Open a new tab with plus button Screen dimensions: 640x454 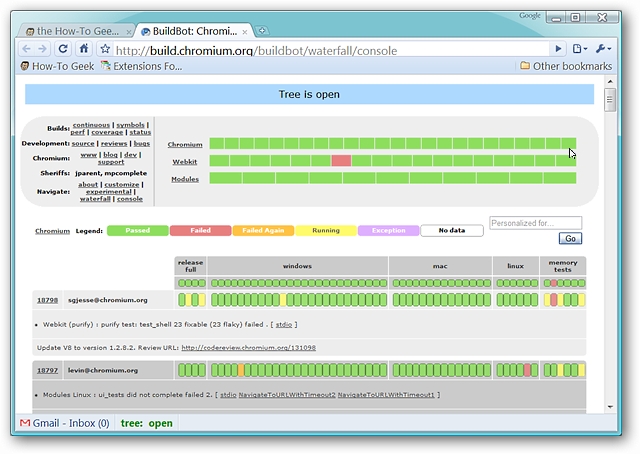262,31
